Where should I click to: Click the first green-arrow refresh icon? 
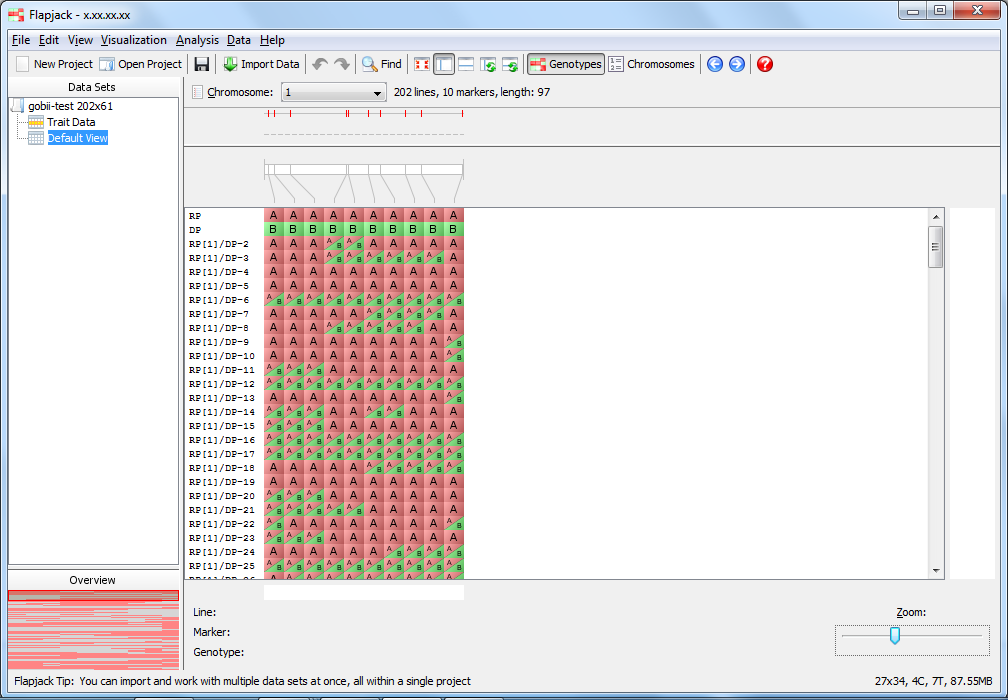click(488, 64)
